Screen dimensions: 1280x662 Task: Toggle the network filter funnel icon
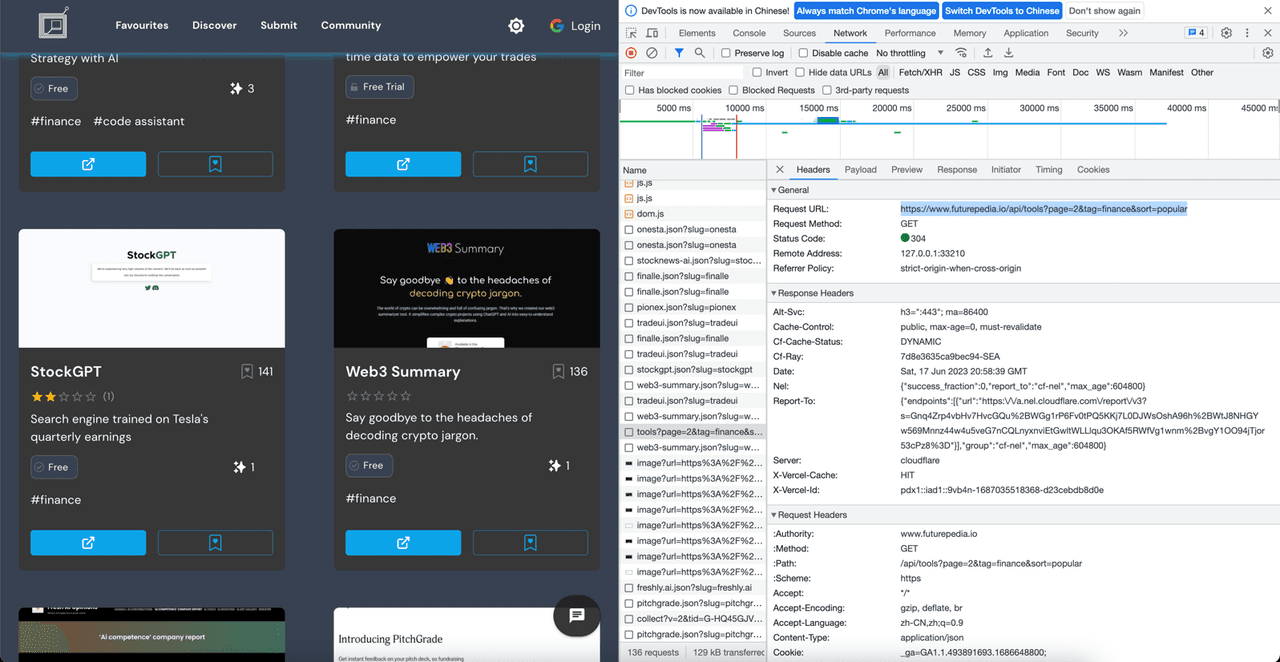point(679,53)
